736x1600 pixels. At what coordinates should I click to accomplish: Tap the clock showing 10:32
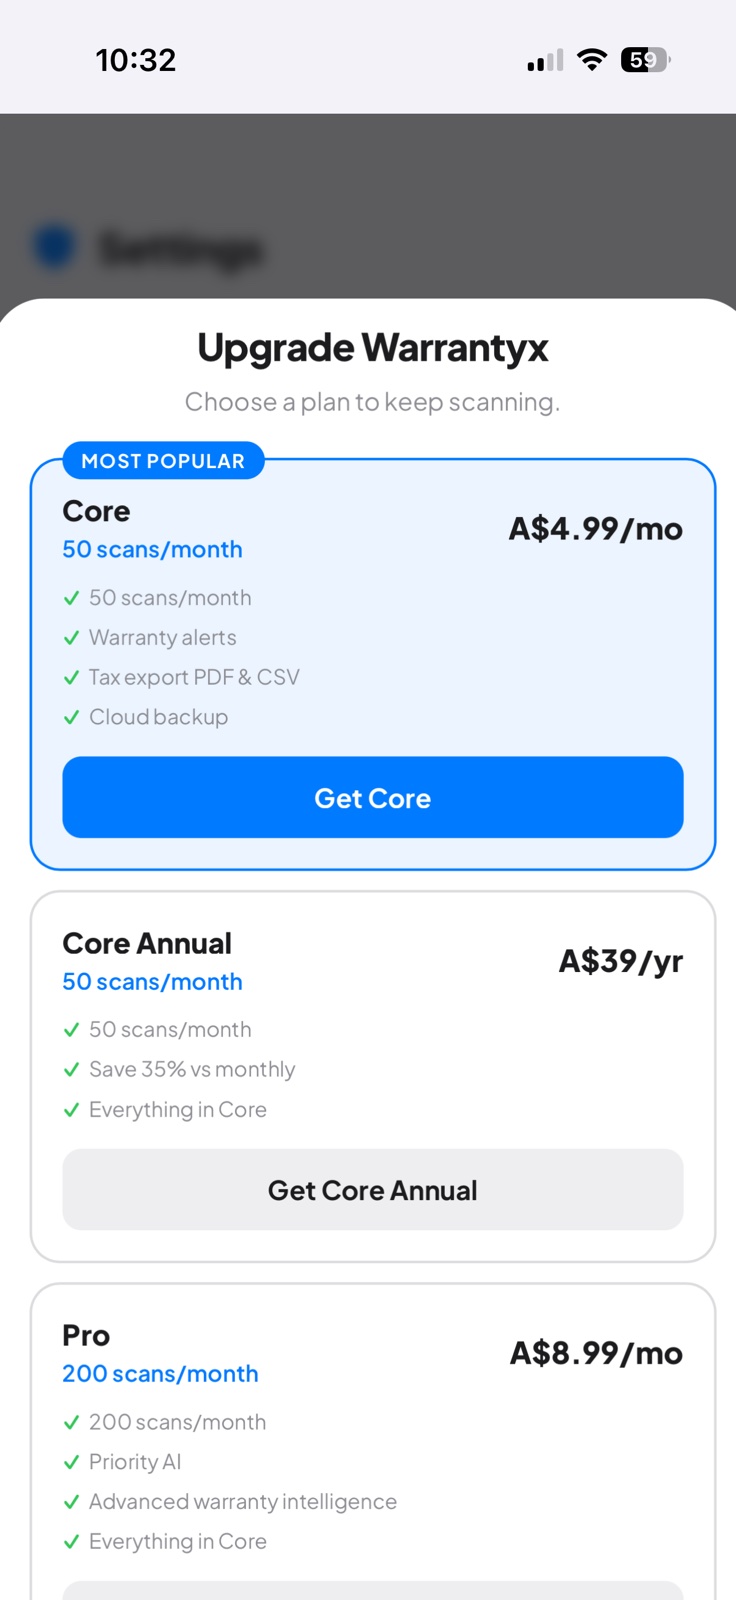coord(137,60)
